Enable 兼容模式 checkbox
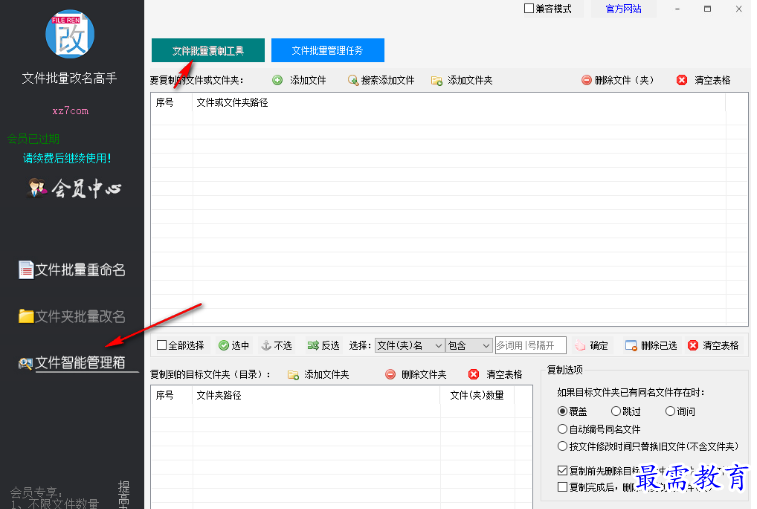The height and width of the screenshot is (509, 757). [x=529, y=8]
